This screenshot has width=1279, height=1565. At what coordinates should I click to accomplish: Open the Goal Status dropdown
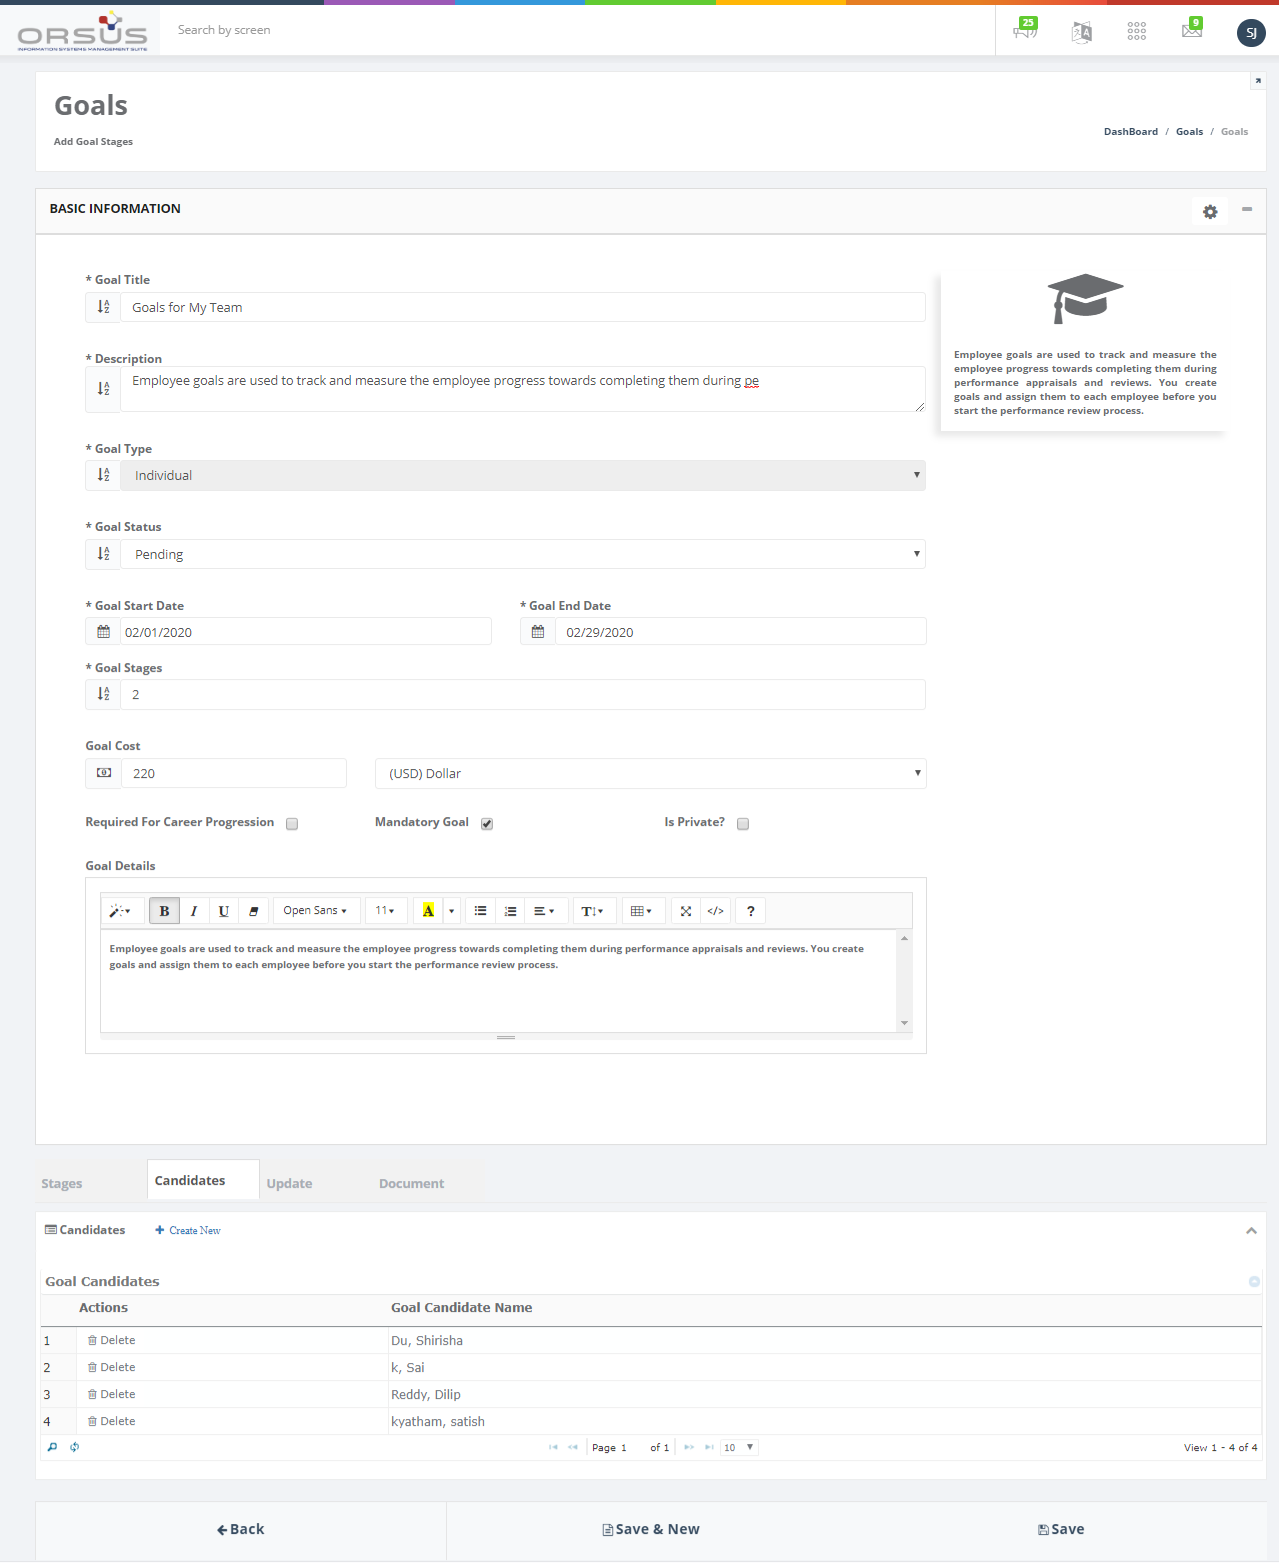[x=523, y=554]
